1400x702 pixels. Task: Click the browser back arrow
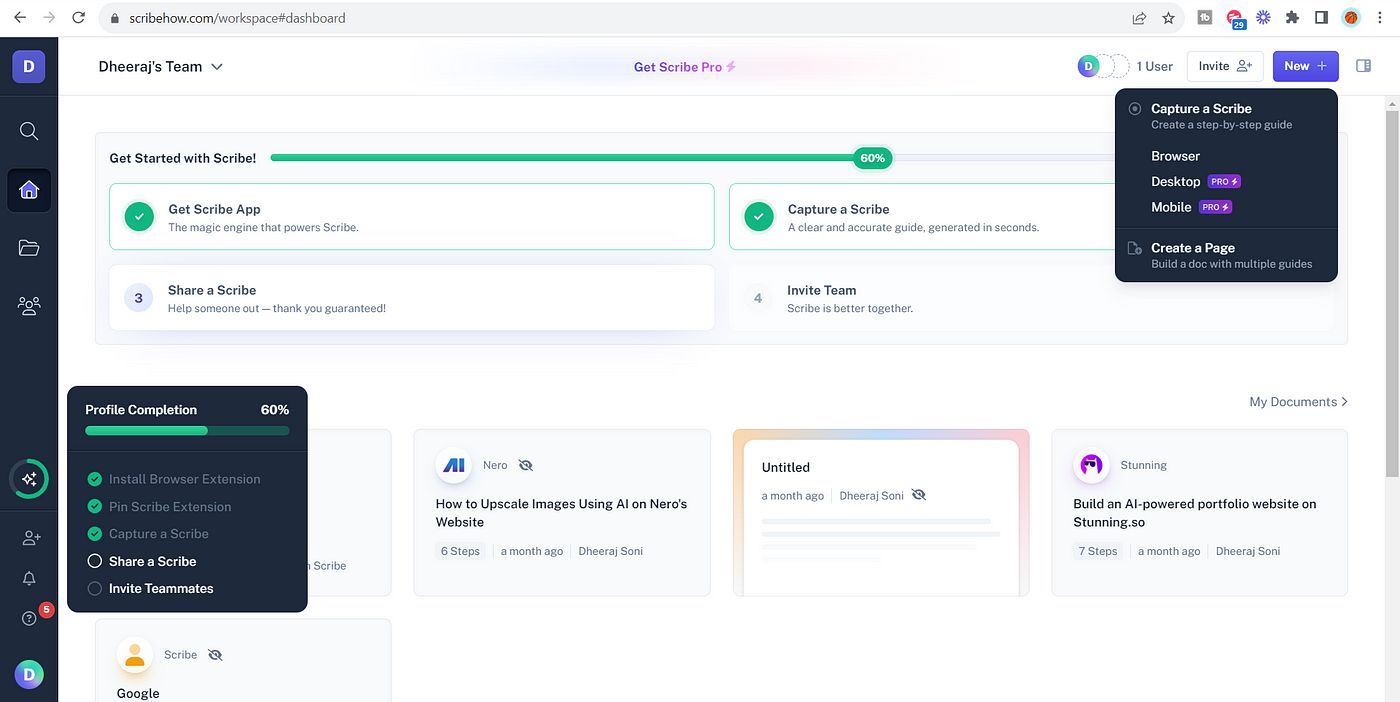[x=19, y=17]
